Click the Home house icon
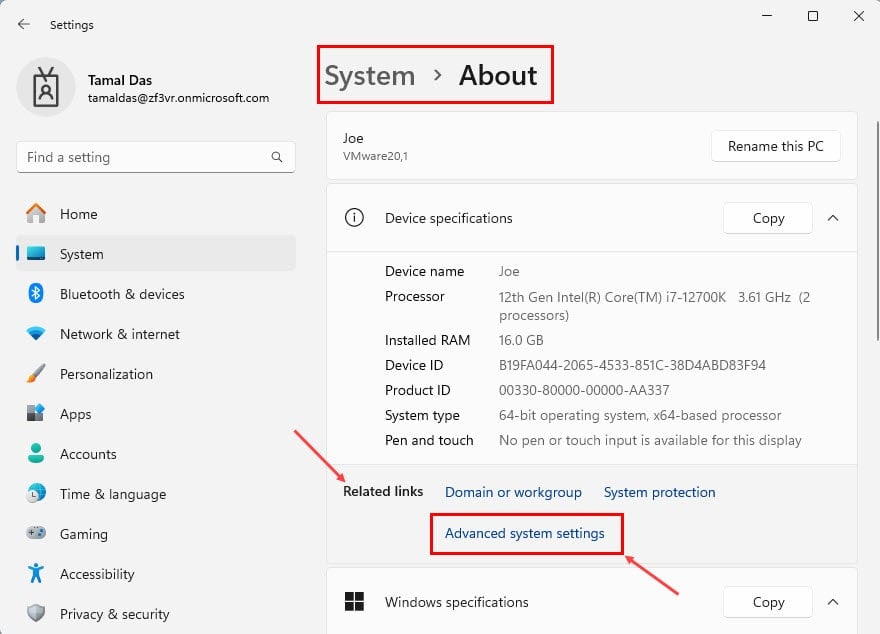This screenshot has height=634, width=880. coord(36,214)
